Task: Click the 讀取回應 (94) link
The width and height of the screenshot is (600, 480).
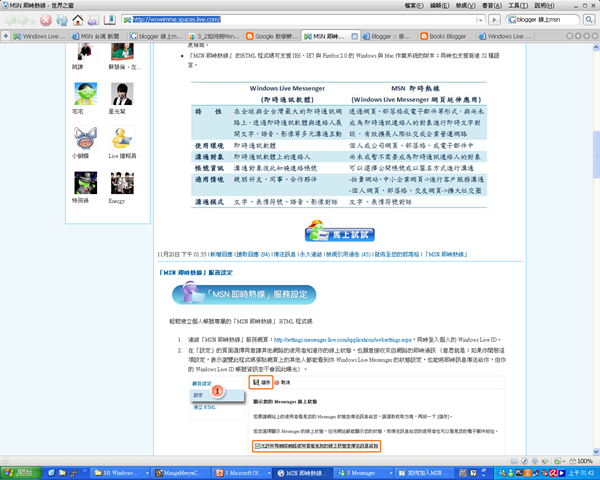Action: (x=253, y=255)
